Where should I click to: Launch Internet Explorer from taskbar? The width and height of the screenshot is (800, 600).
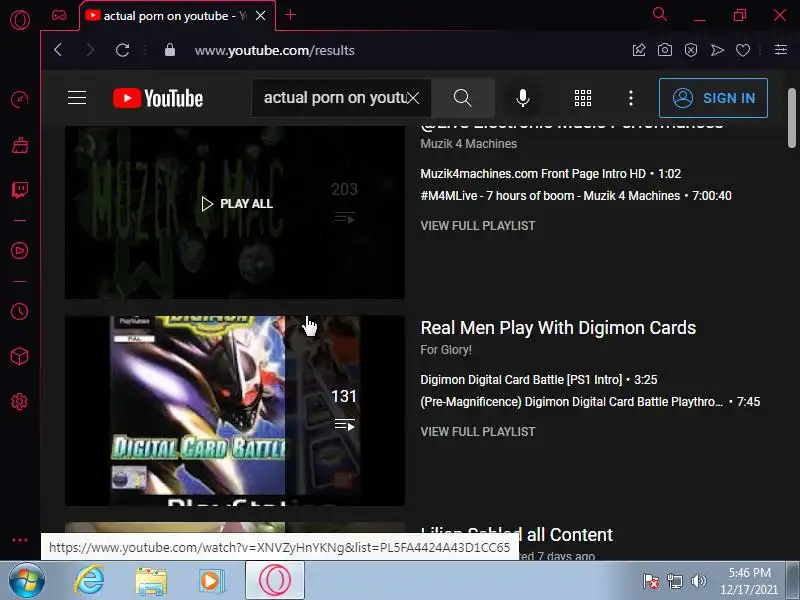89,581
